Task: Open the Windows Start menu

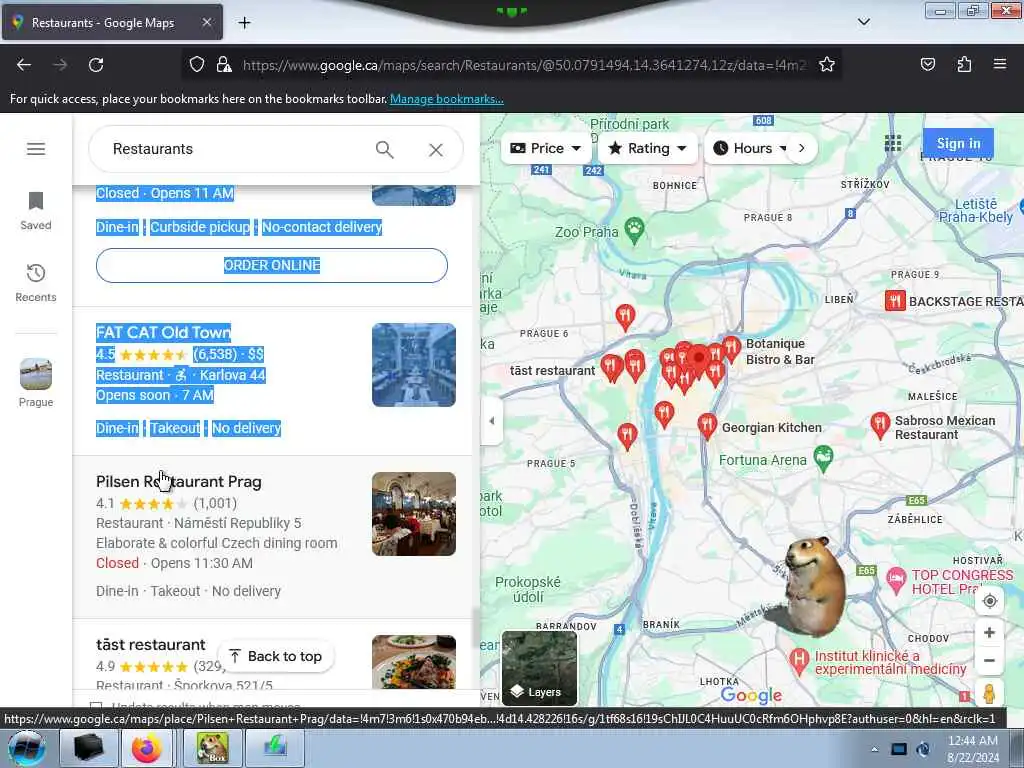Action: click(26, 748)
